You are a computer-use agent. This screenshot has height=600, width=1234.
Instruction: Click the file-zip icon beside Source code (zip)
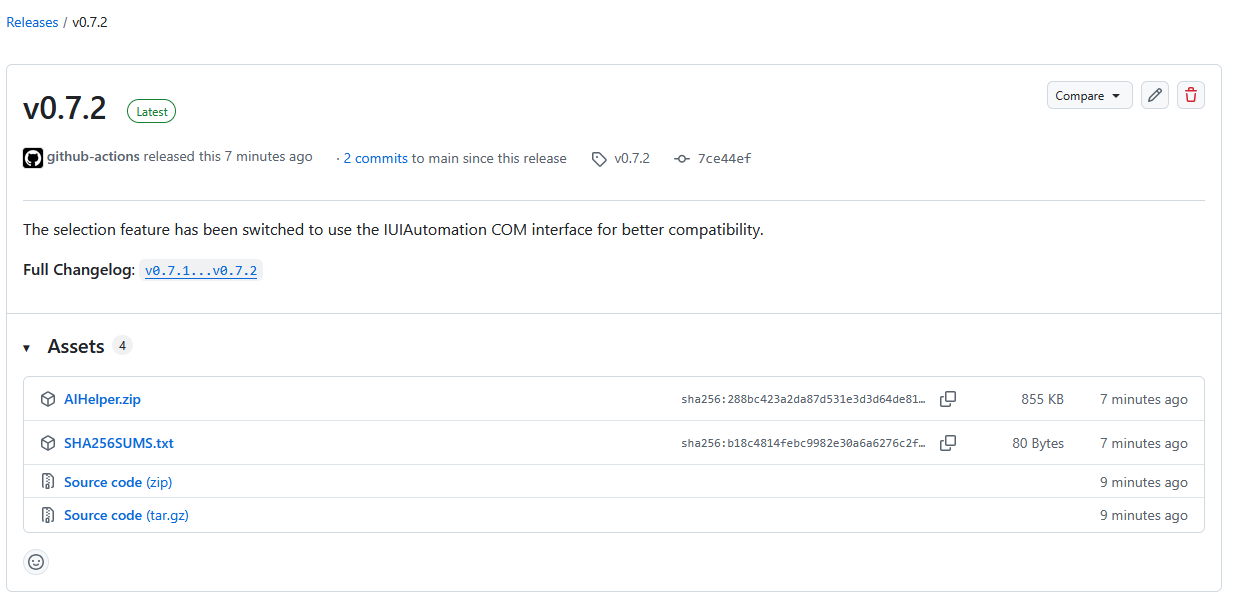click(x=48, y=482)
